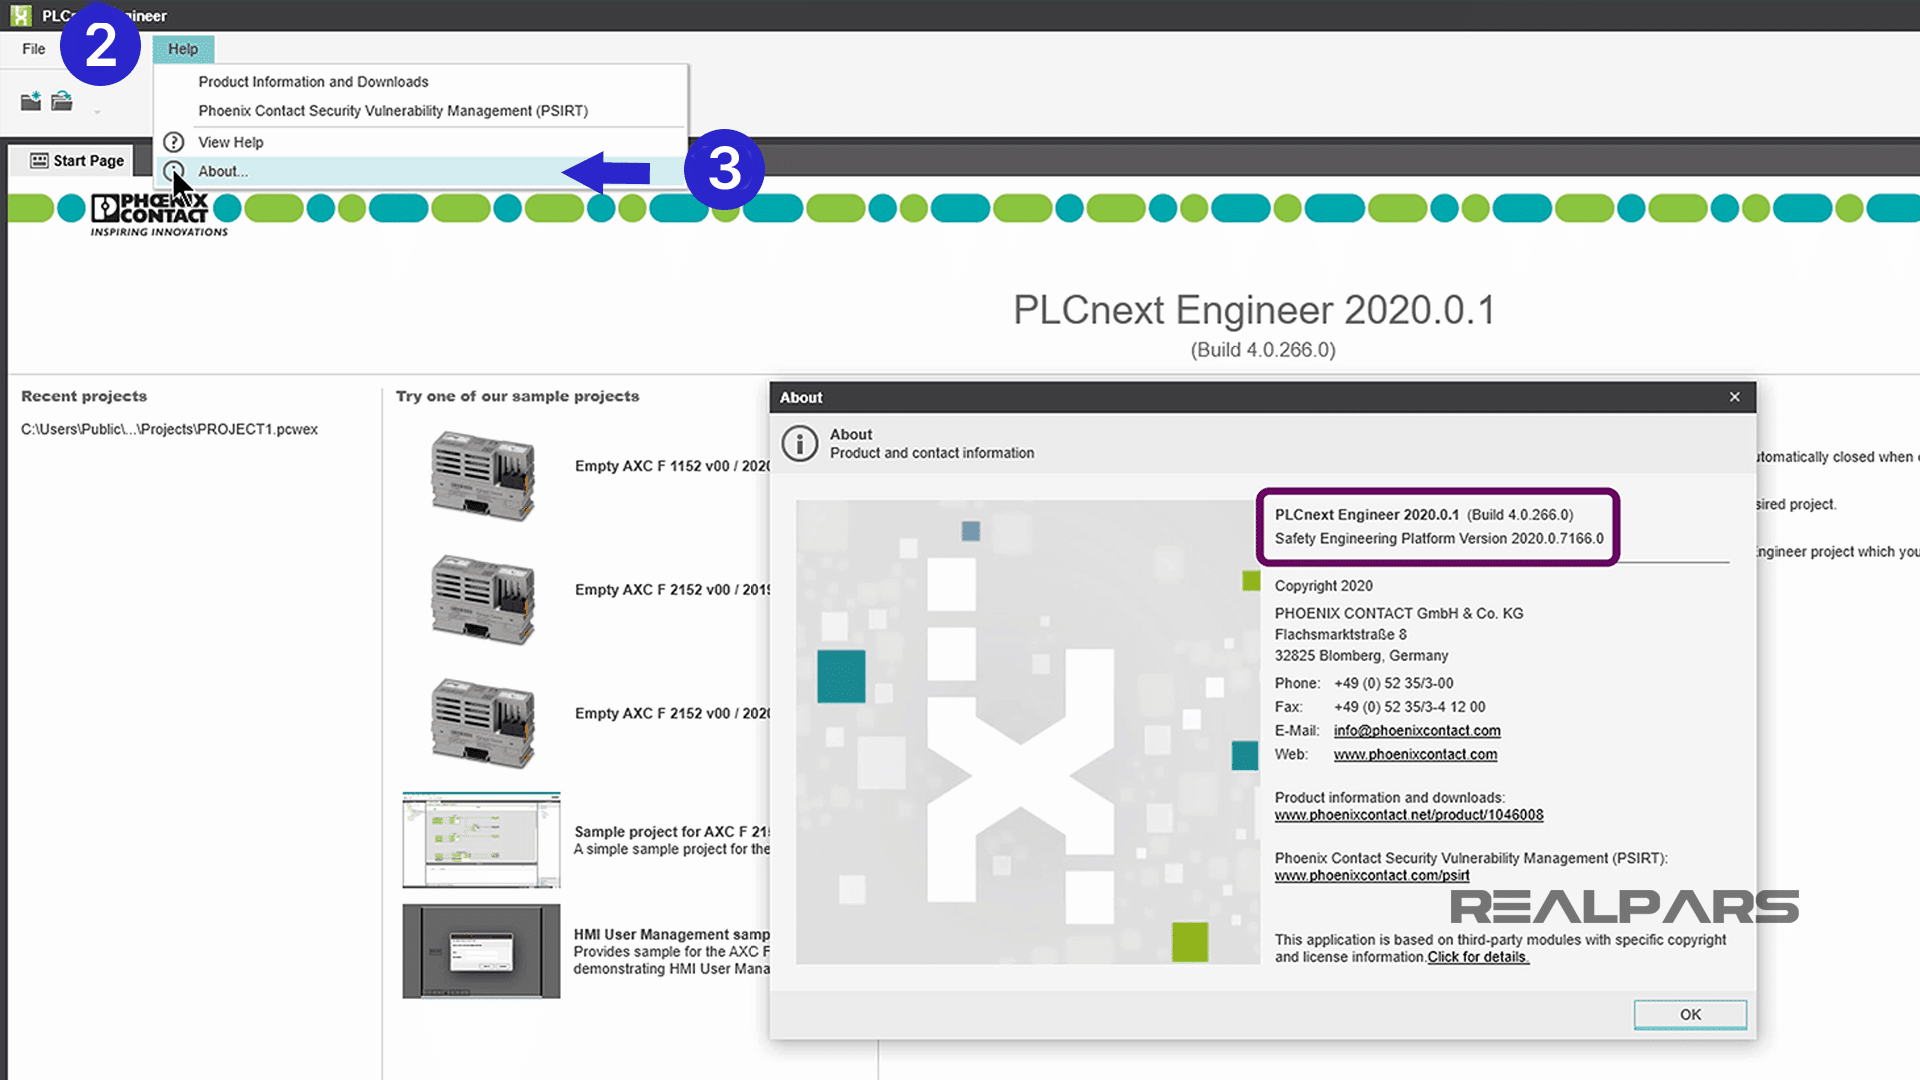Image resolution: width=1920 pixels, height=1080 pixels.
Task: Select Empty AXC F 2152 v00 / 2020 thumbnail
Action: click(482, 724)
